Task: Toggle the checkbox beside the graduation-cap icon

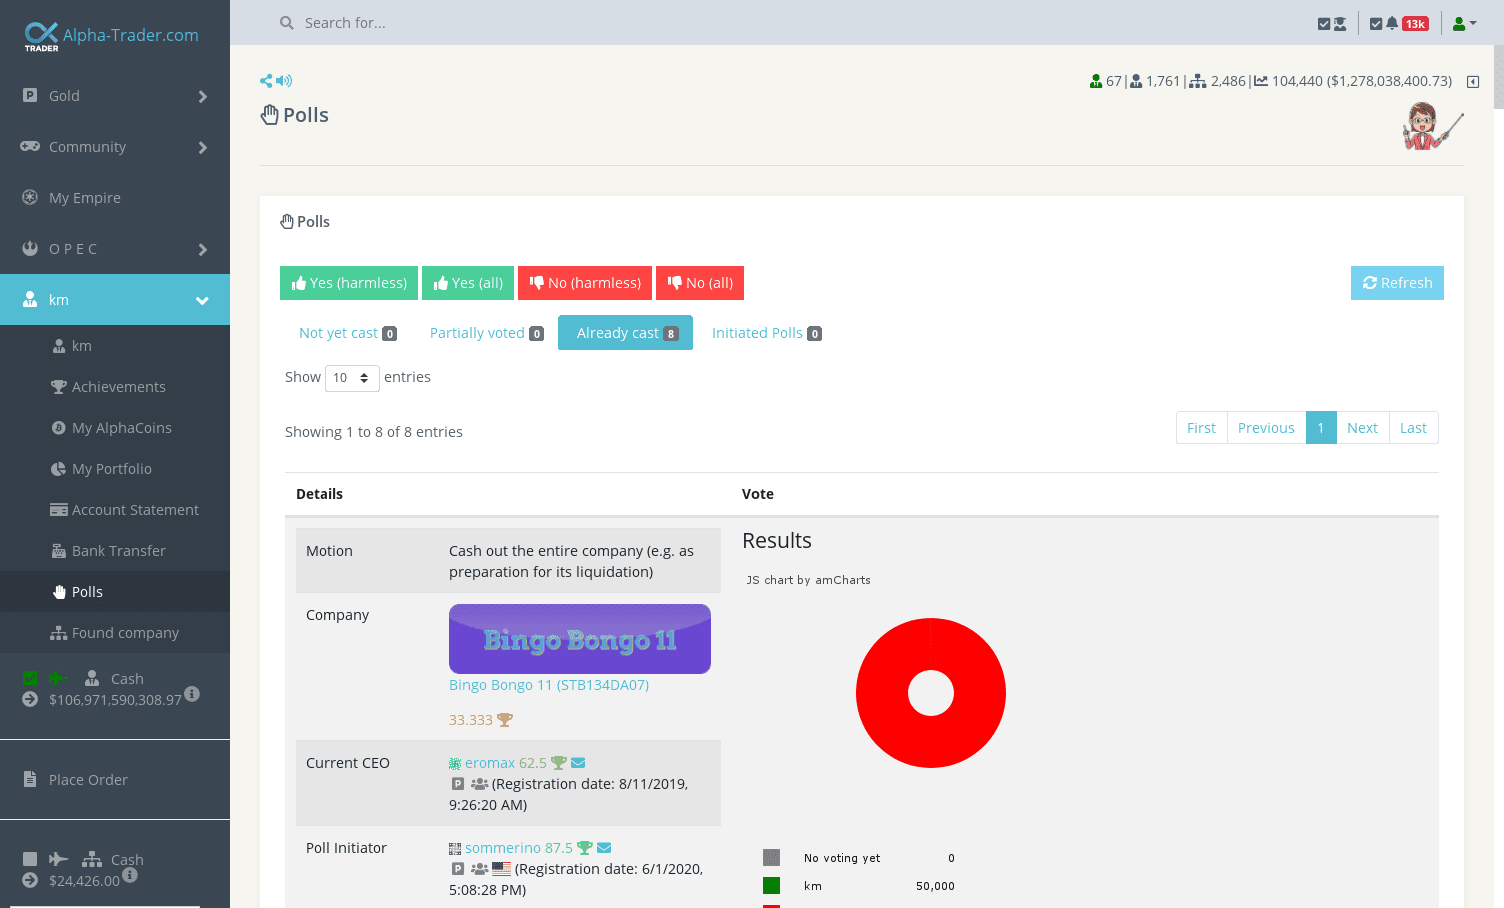Action: pyautogui.click(x=1324, y=24)
